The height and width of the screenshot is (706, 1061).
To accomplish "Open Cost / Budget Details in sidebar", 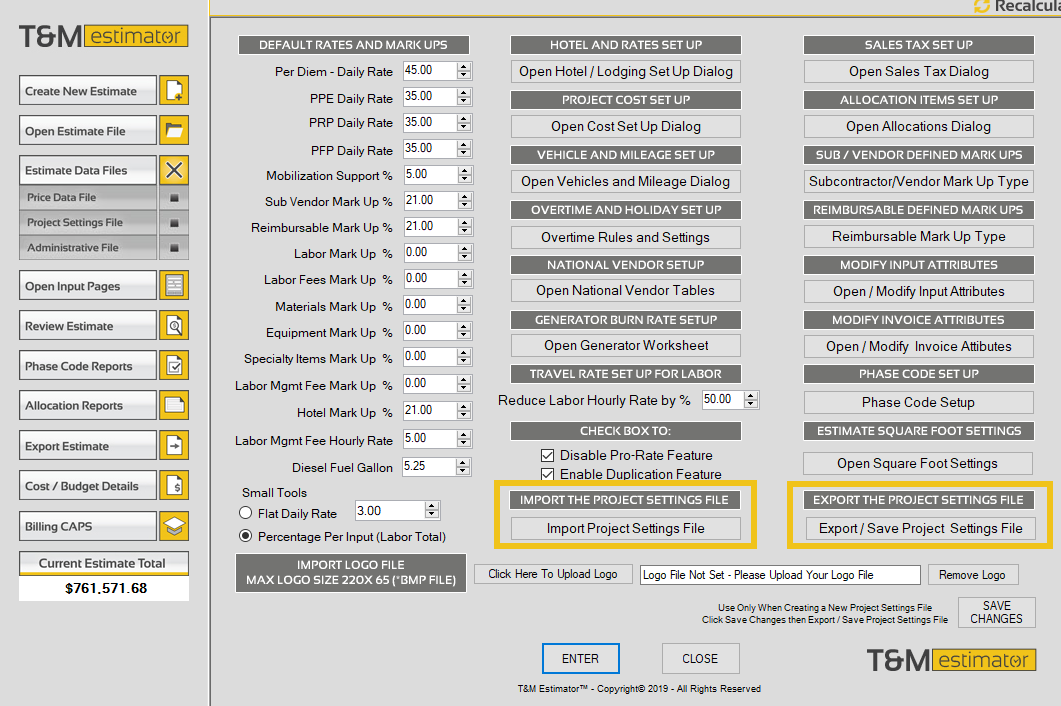I will click(88, 486).
